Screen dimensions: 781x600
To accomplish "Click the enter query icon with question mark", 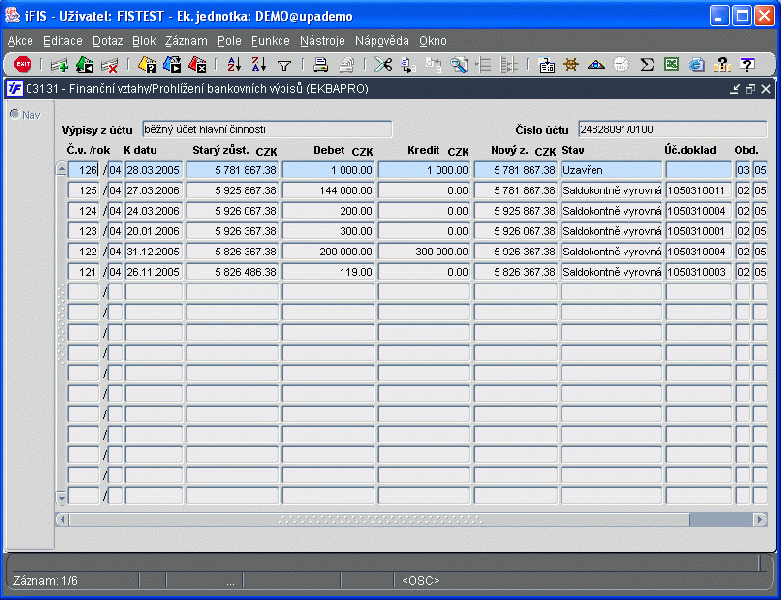I will (147, 65).
